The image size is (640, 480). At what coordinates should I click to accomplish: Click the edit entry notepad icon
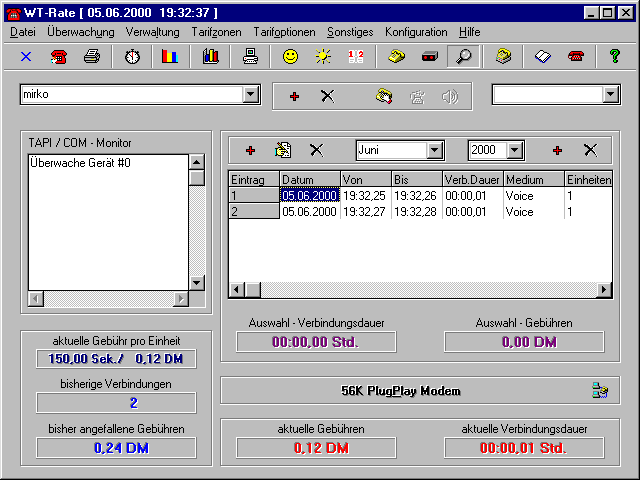pos(283,150)
